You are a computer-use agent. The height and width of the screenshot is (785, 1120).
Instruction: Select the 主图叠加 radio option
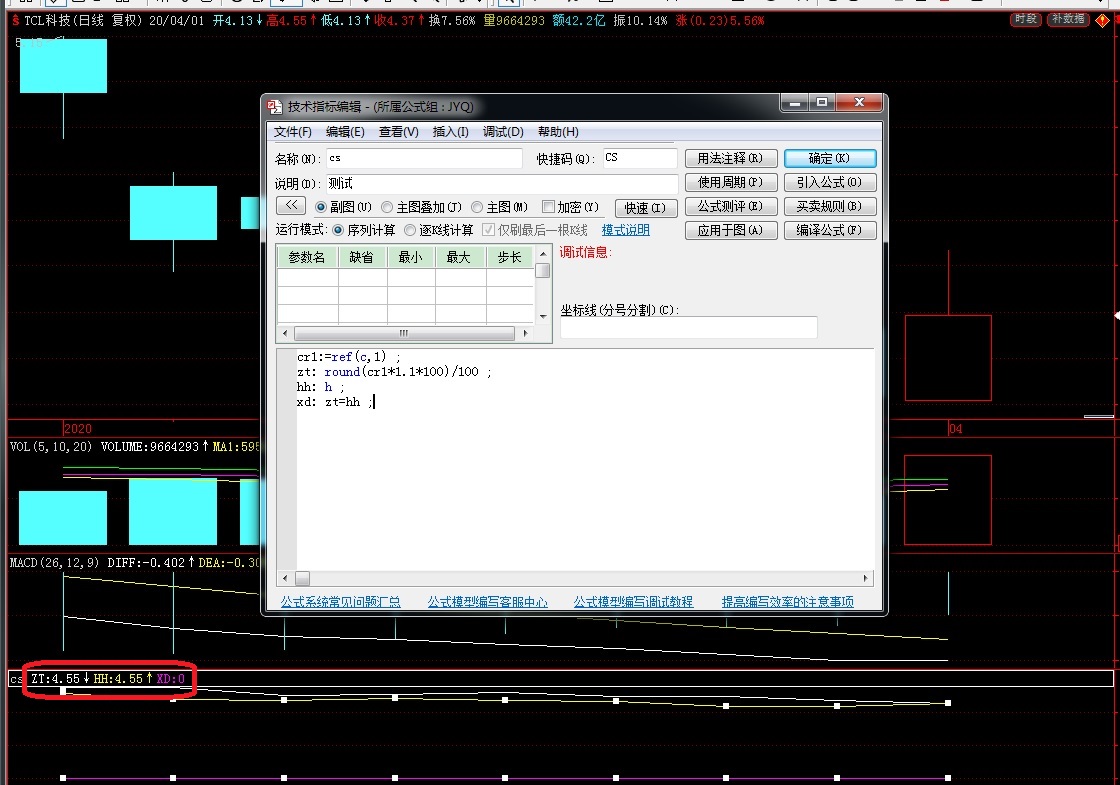[x=387, y=207]
